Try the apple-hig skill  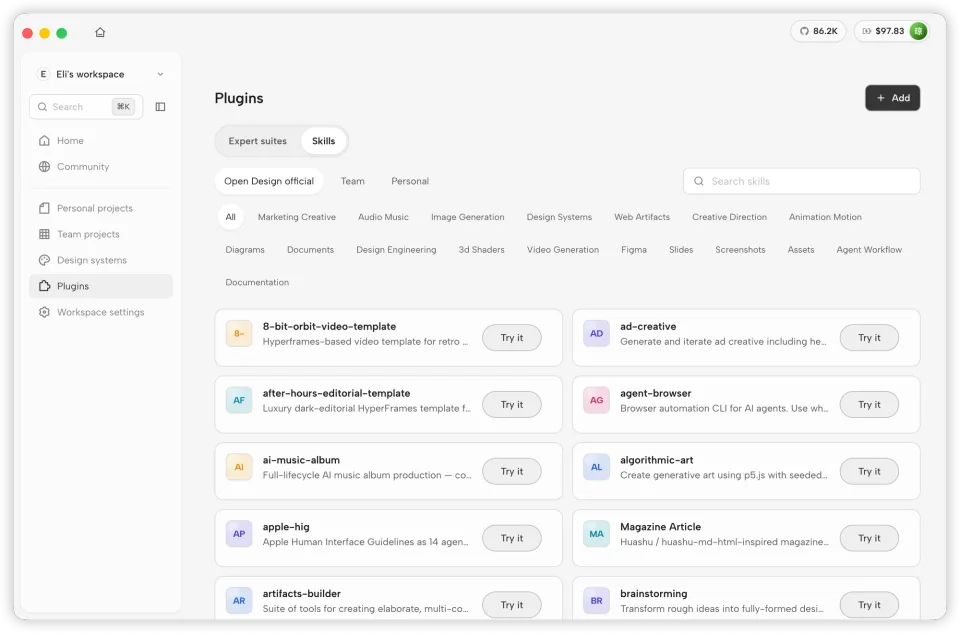click(x=512, y=538)
